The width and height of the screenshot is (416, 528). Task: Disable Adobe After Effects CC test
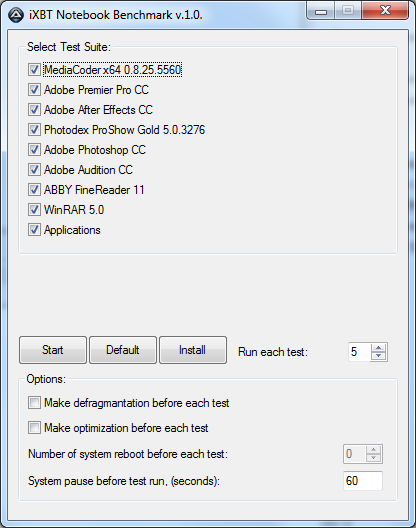point(34,110)
